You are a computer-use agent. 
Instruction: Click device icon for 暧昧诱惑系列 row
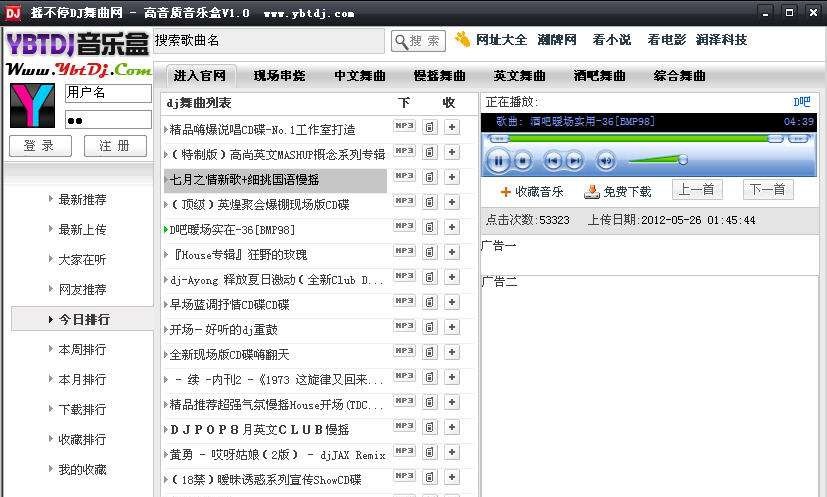[430, 477]
